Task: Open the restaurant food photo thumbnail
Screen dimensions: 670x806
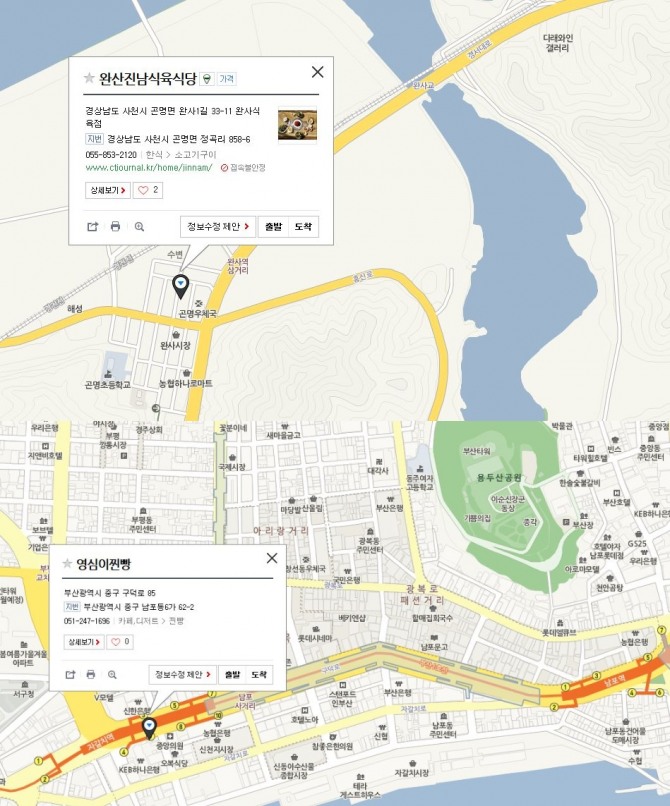Action: [297, 124]
